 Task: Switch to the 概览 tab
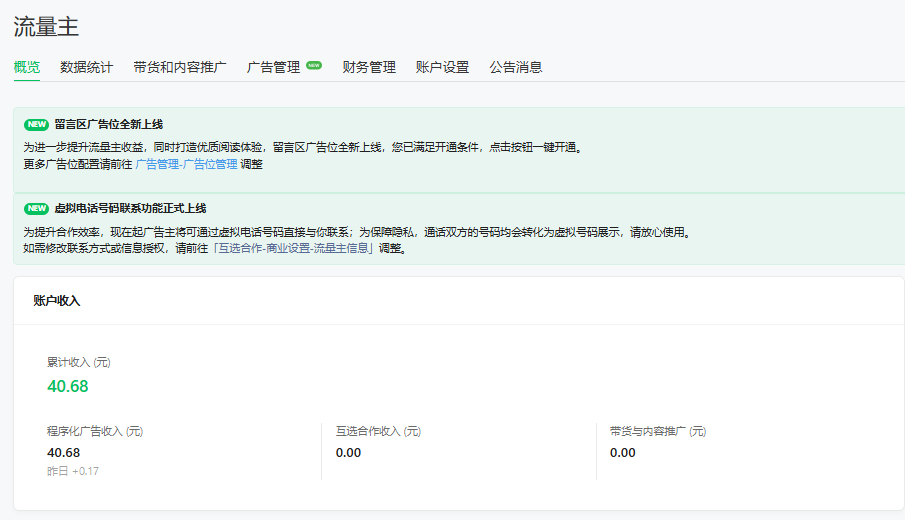point(27,68)
